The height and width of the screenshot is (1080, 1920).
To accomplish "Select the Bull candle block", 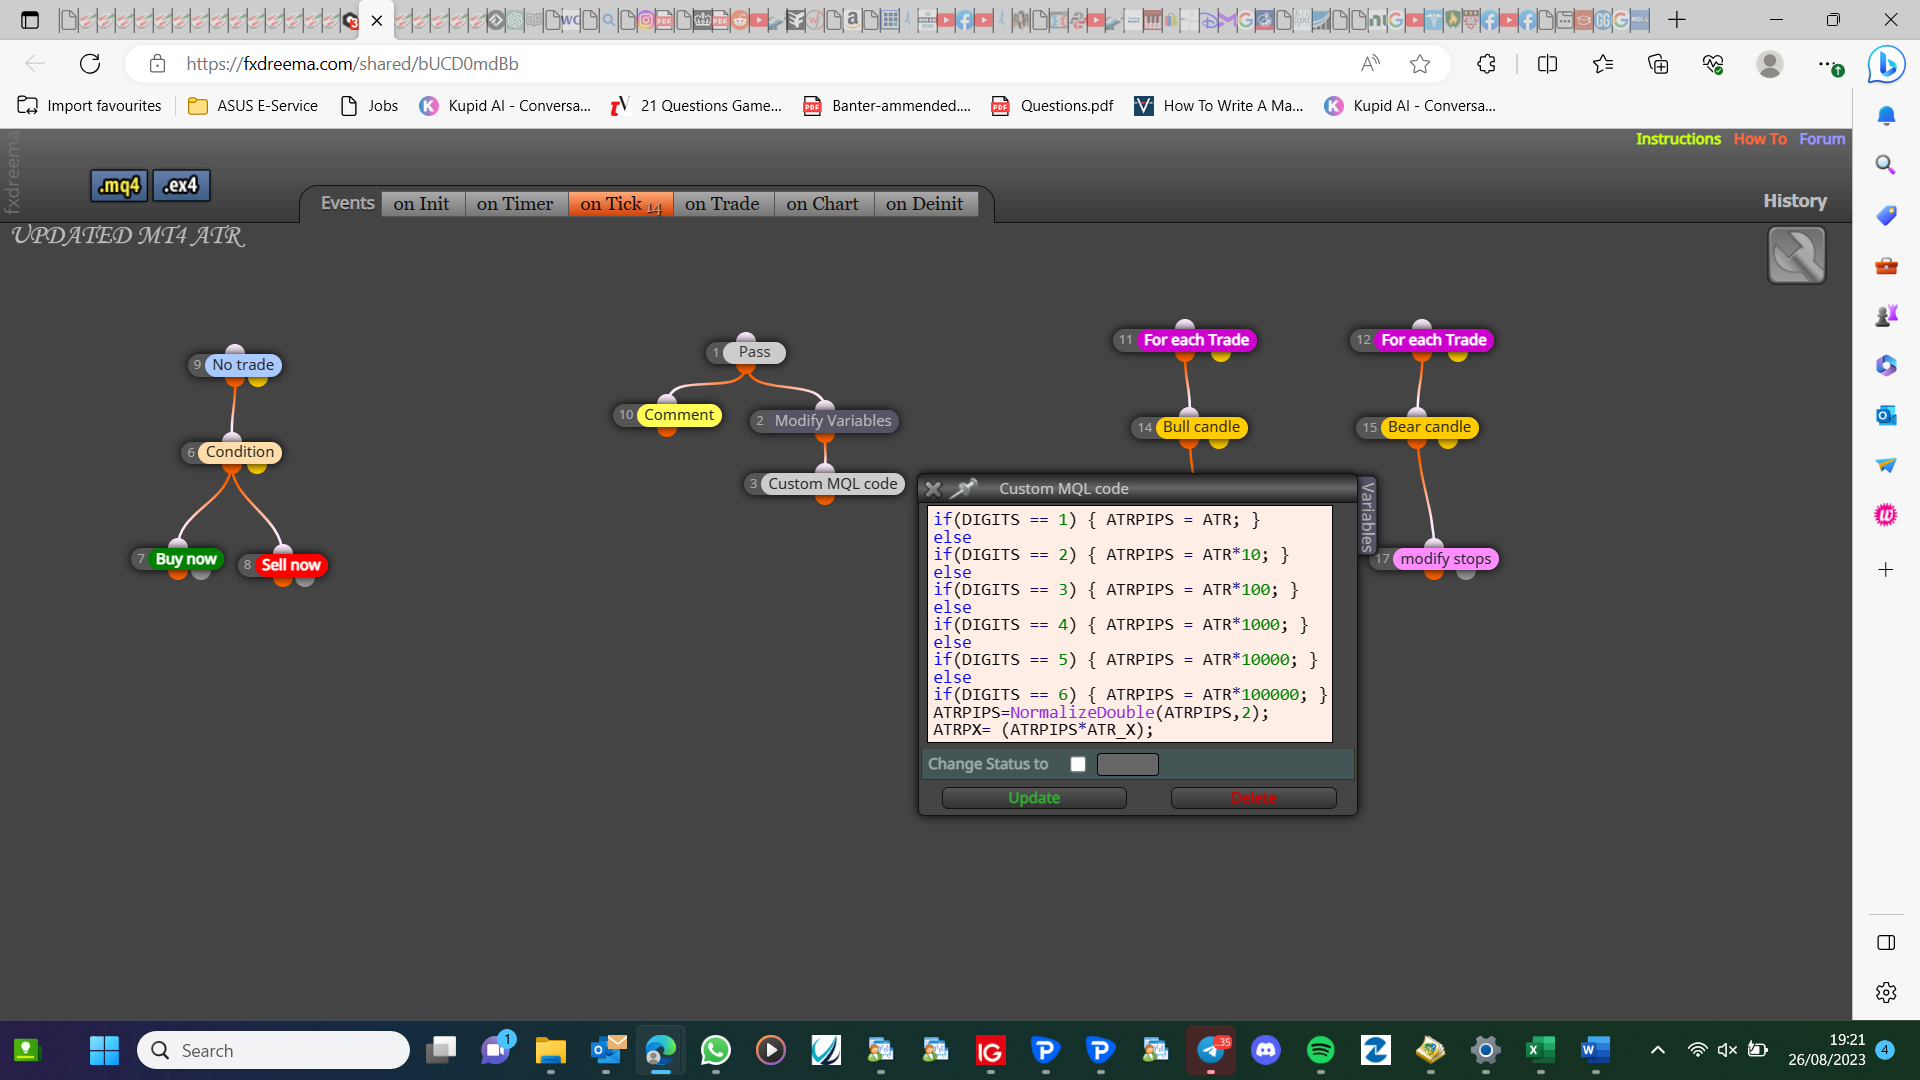I will point(1201,427).
